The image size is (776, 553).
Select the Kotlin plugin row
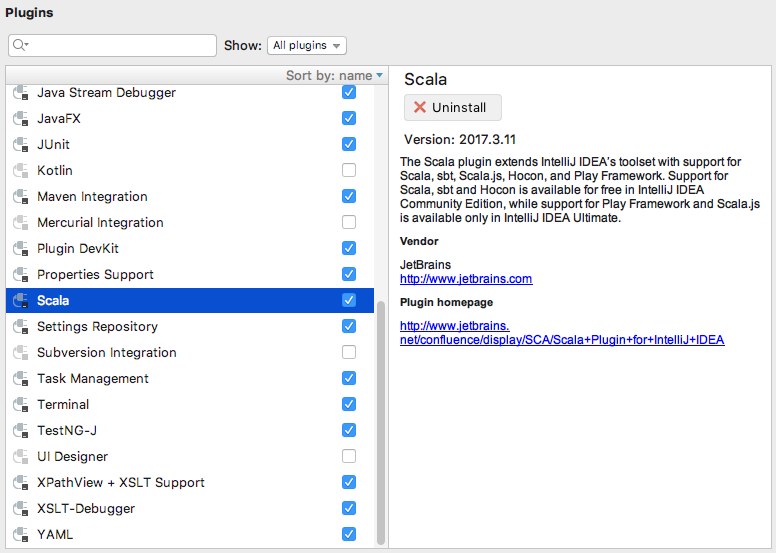190,170
